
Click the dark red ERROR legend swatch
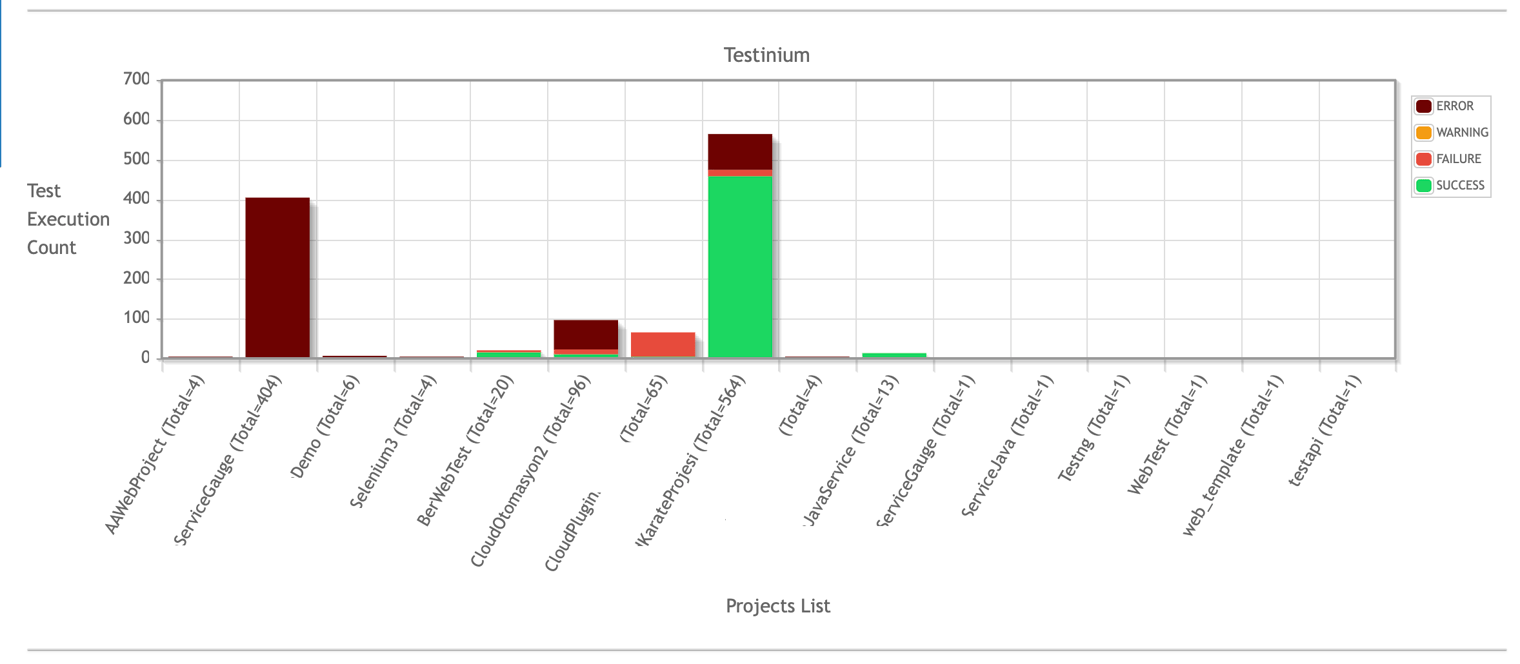coord(1424,106)
